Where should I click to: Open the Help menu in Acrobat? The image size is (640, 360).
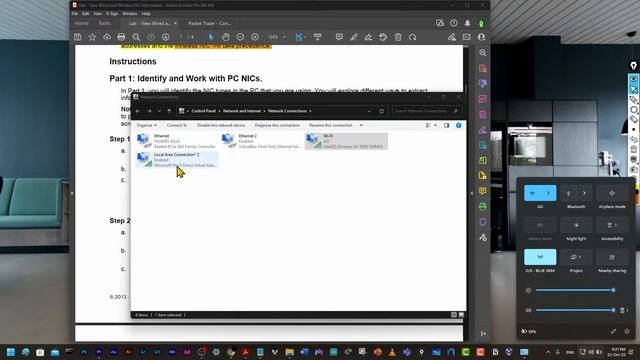tap(146, 13)
